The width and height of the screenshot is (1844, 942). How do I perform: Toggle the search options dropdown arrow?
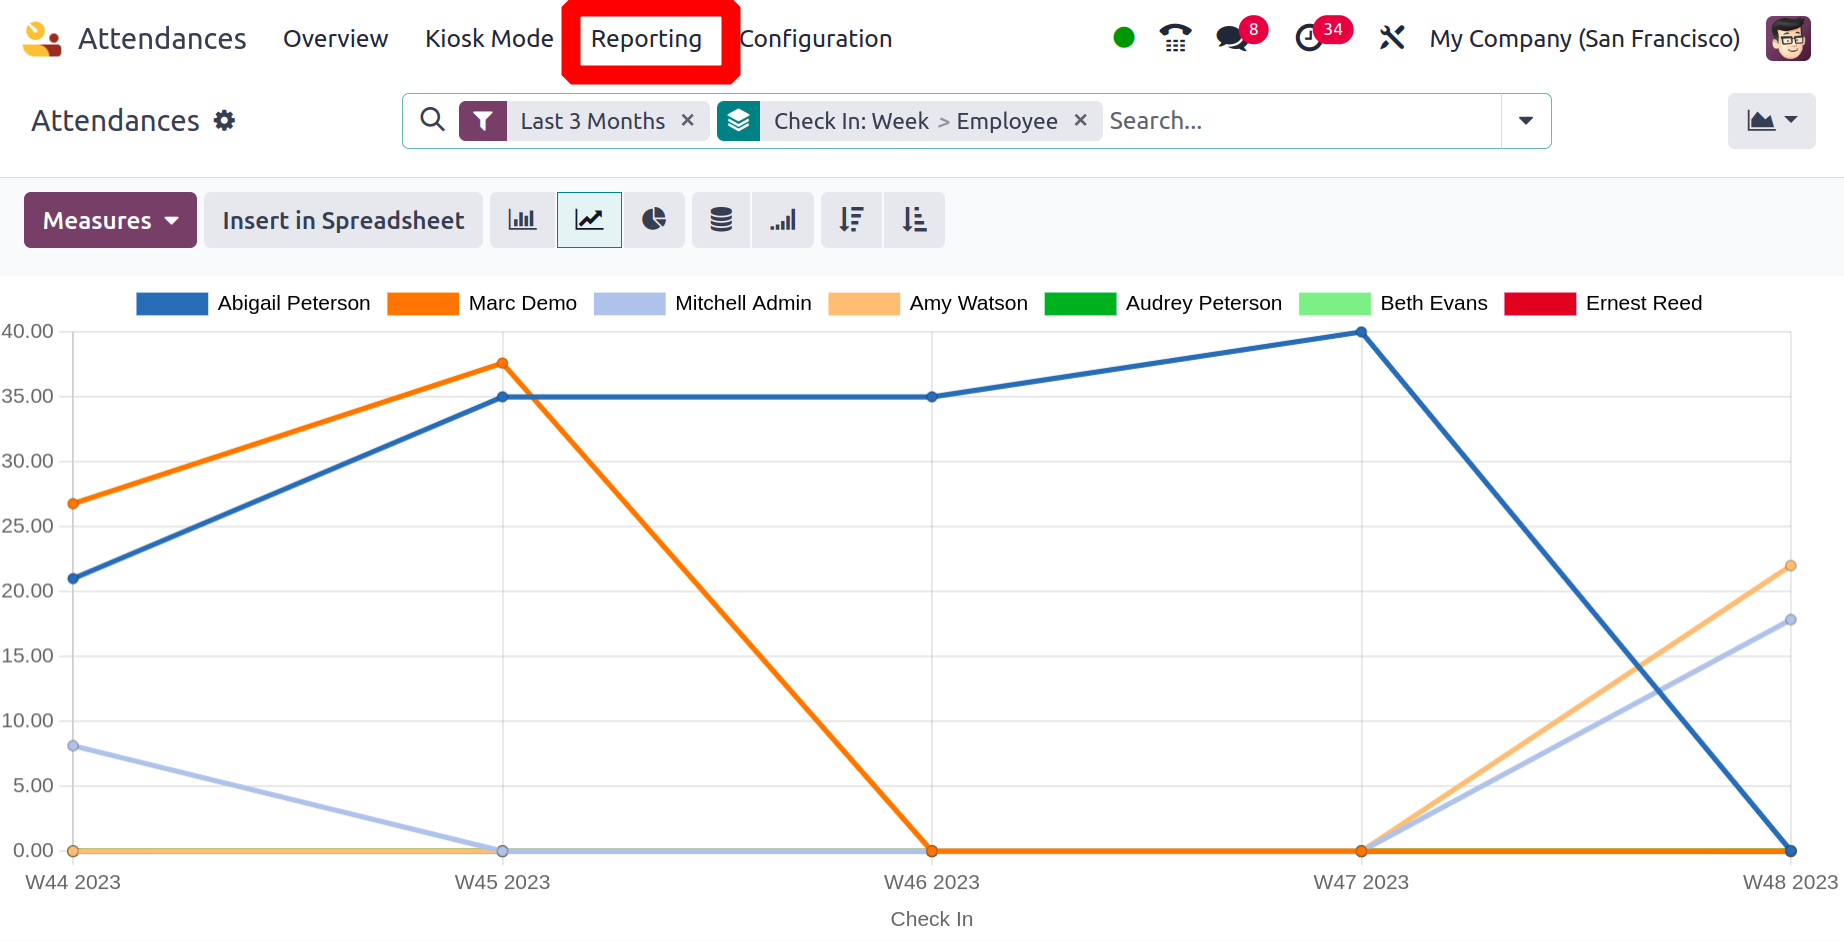1526,121
